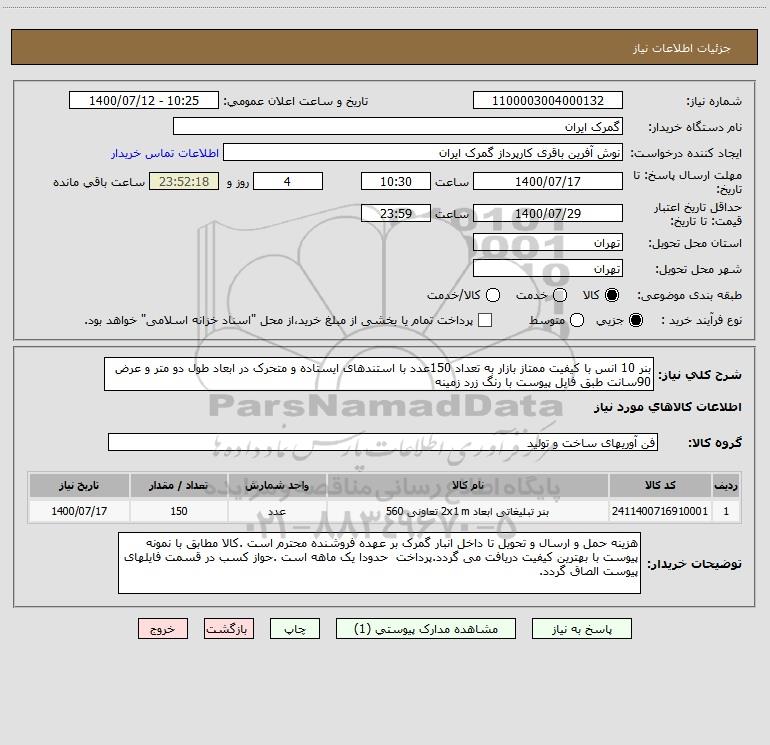Click the تعداد / مقدار column header
The width and height of the screenshot is (770, 745).
click(x=179, y=486)
